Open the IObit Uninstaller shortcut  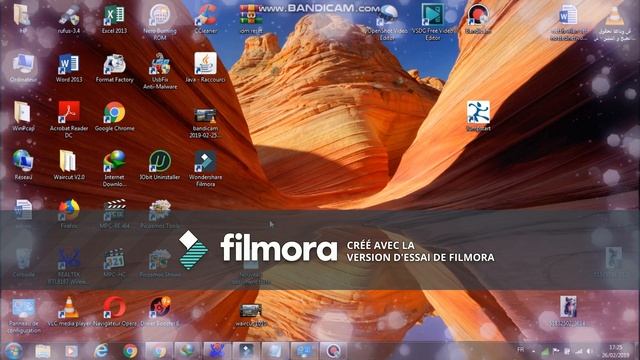pyautogui.click(x=160, y=164)
